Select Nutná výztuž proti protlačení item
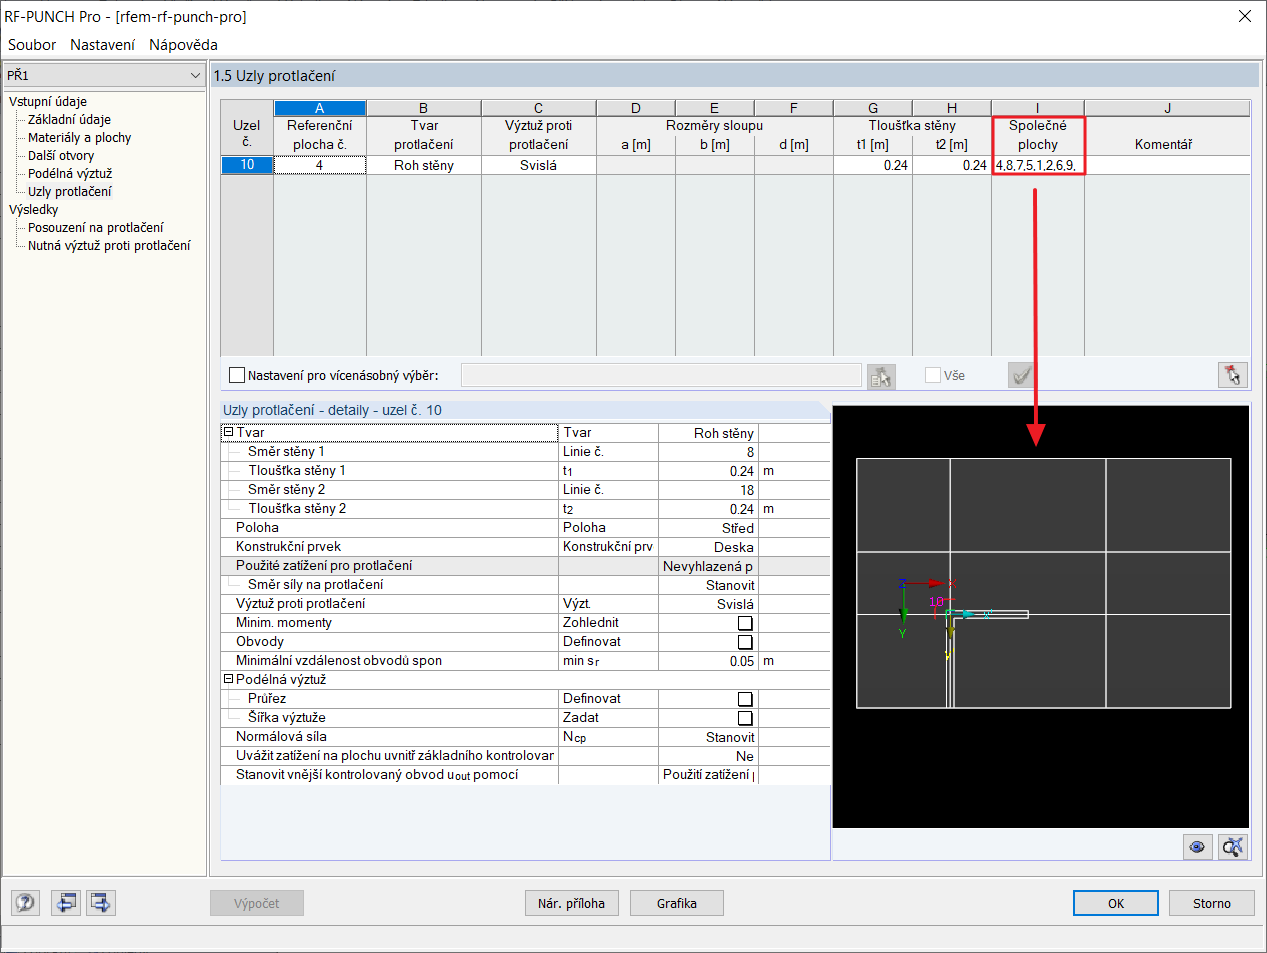Image resolution: width=1267 pixels, height=953 pixels. 109,245
